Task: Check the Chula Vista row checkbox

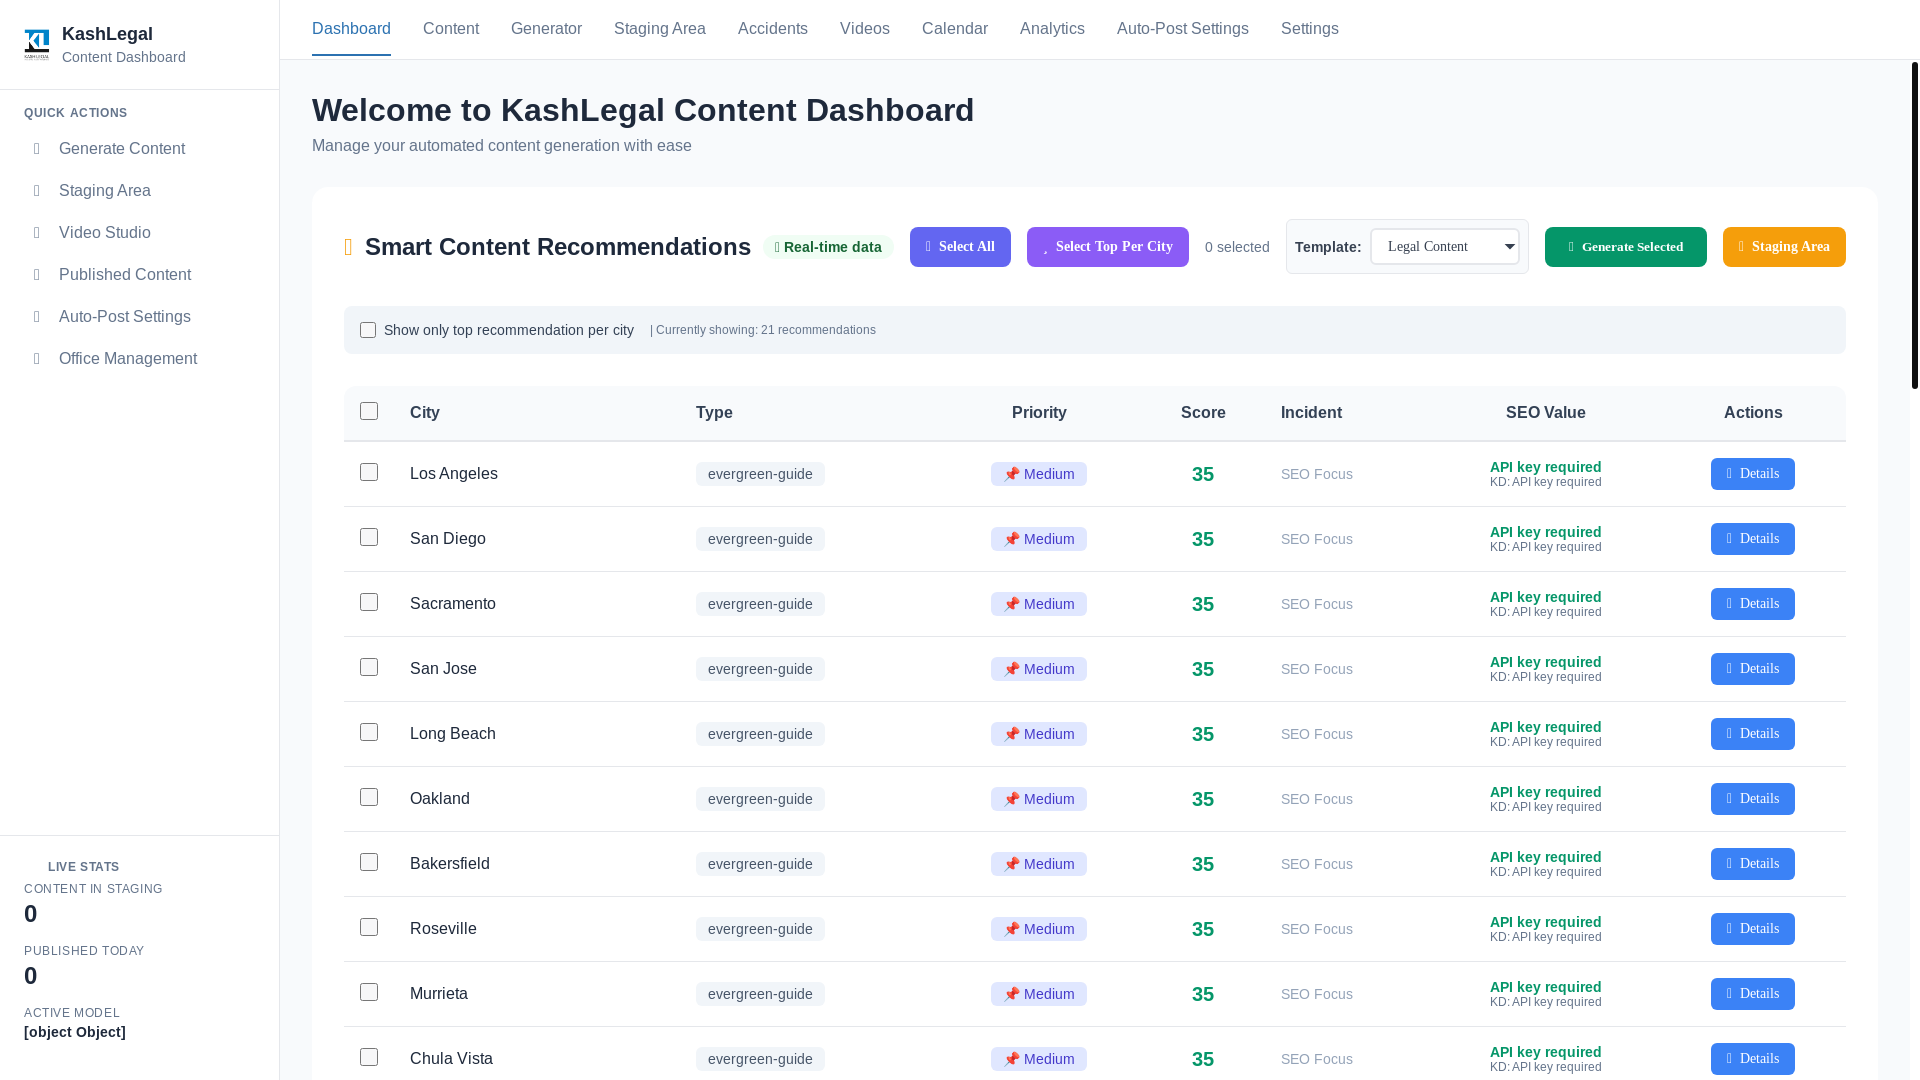Action: click(x=369, y=1057)
